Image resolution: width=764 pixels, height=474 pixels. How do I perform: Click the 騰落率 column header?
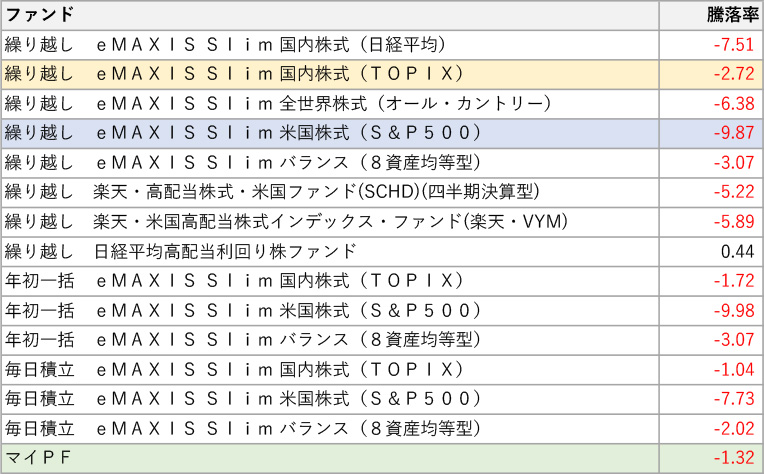pos(727,15)
